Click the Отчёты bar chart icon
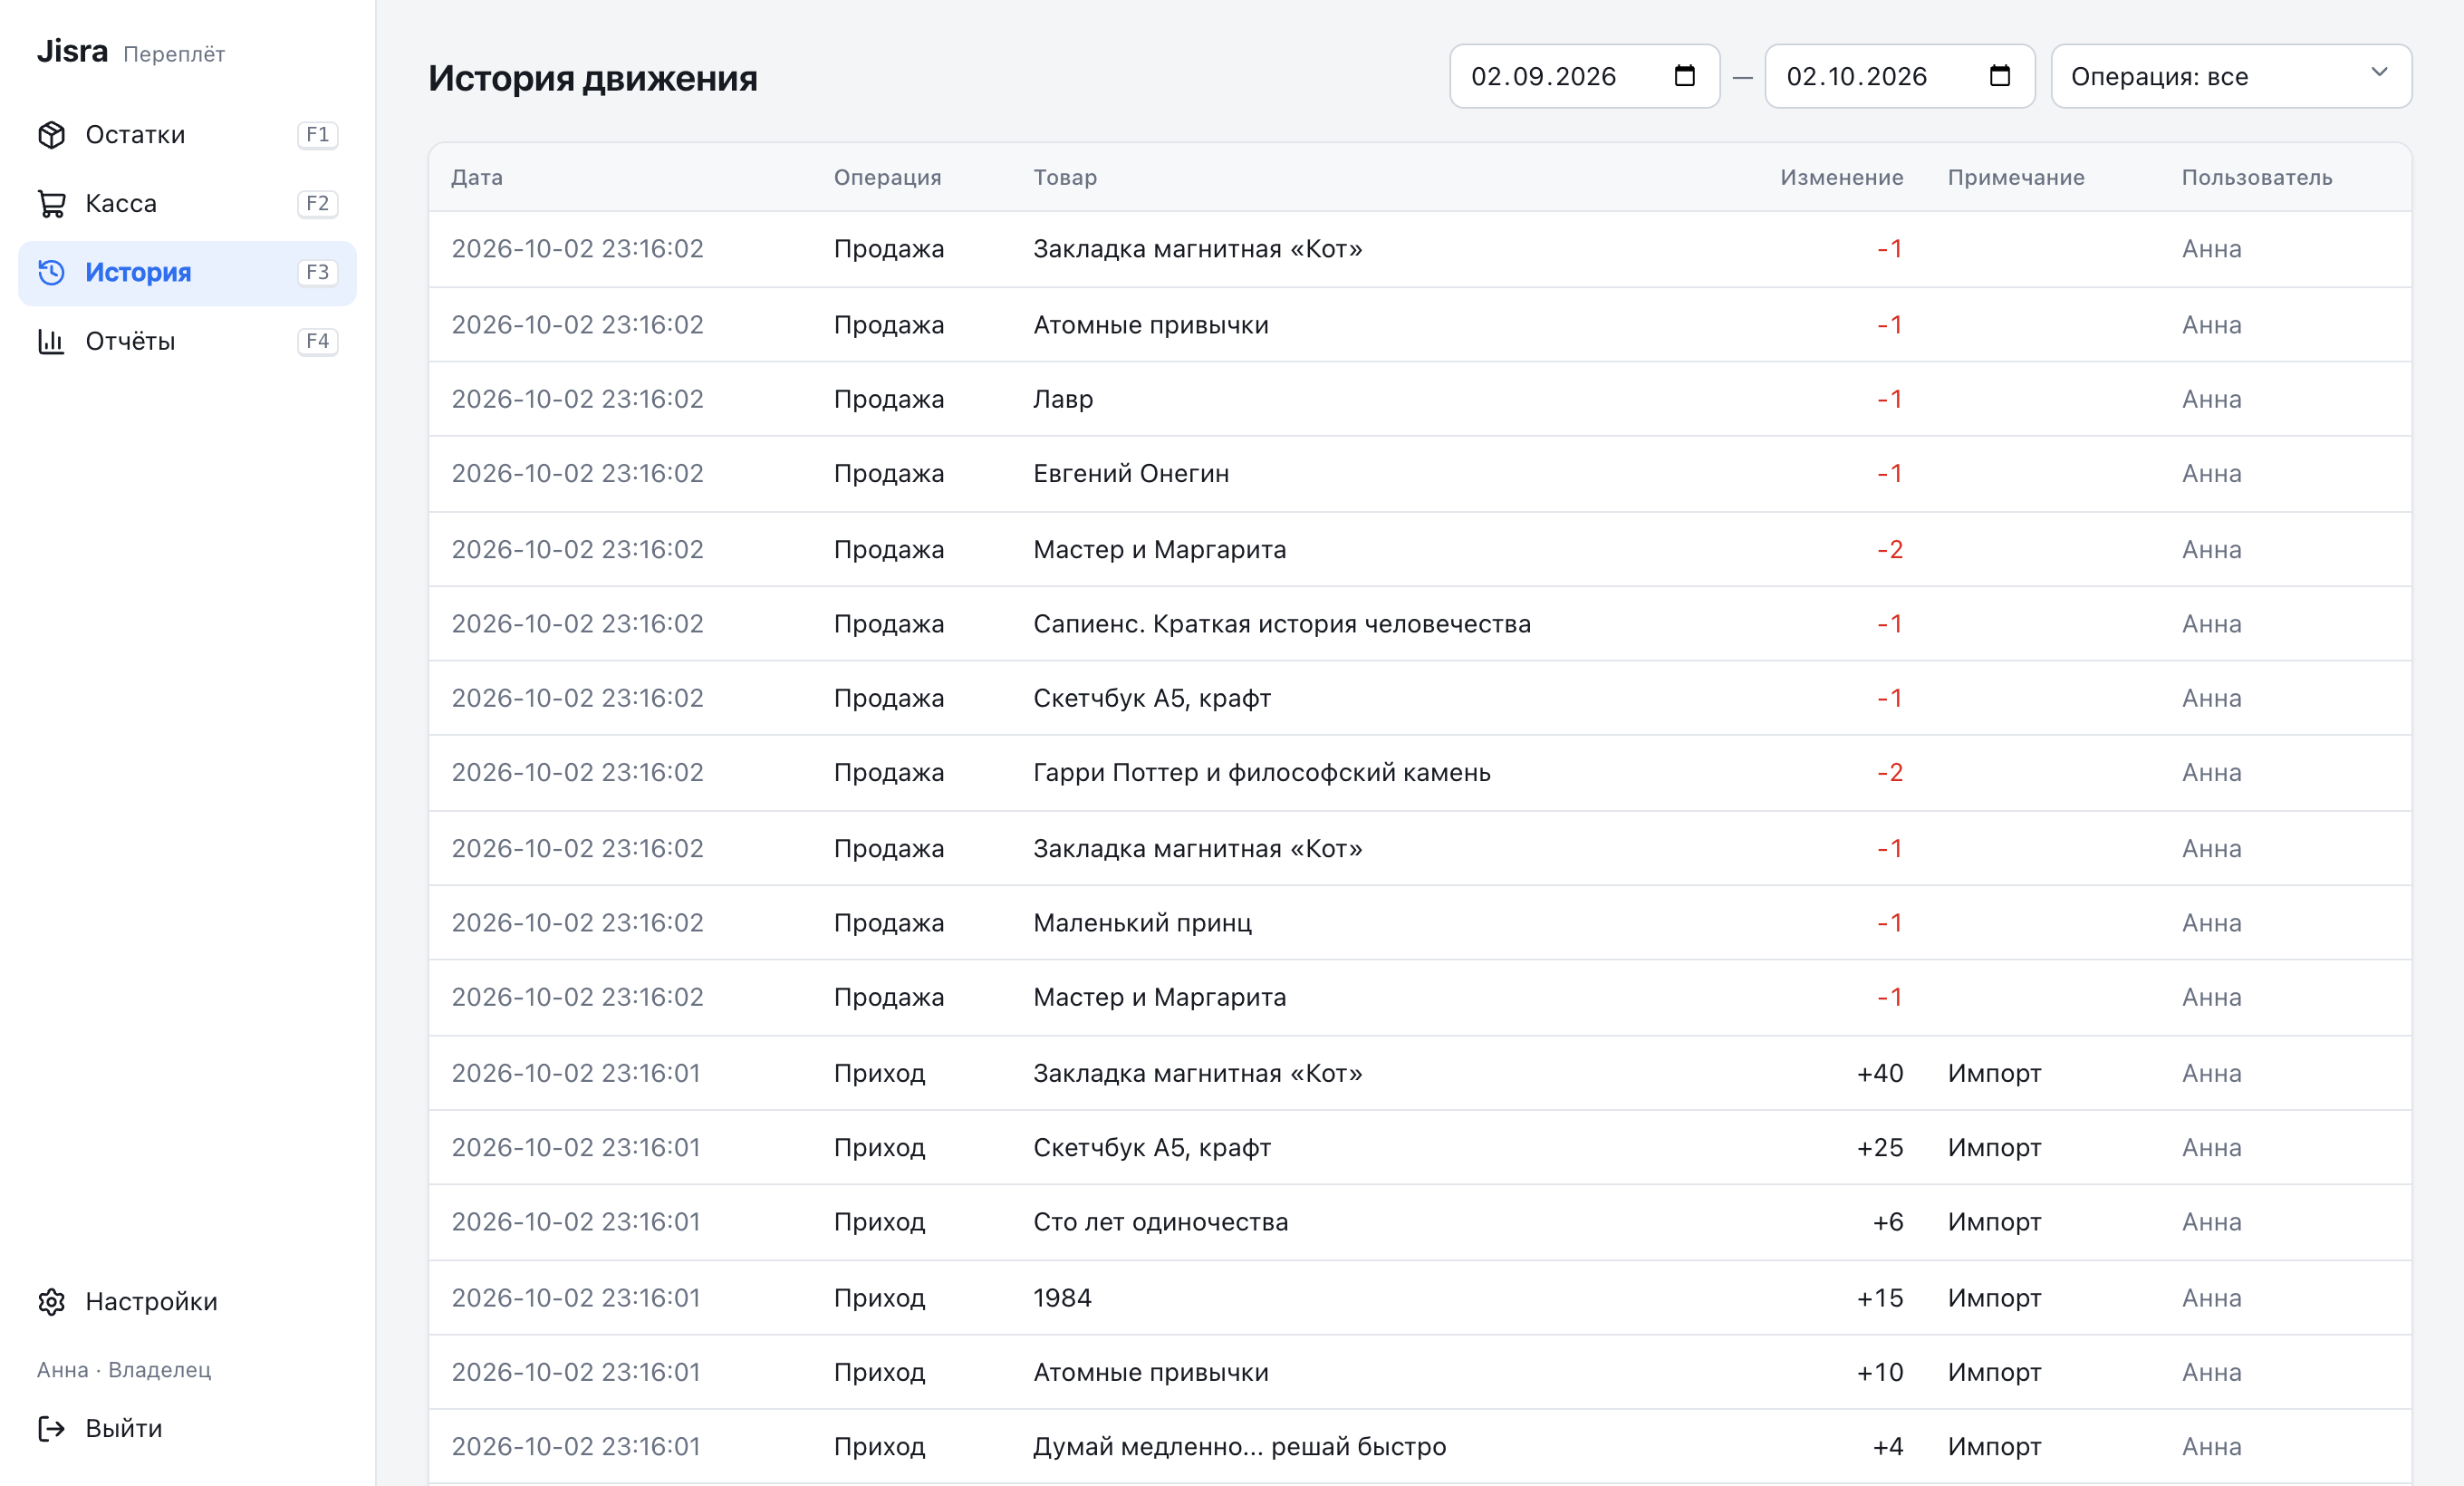Image resolution: width=2464 pixels, height=1486 pixels. click(x=51, y=341)
